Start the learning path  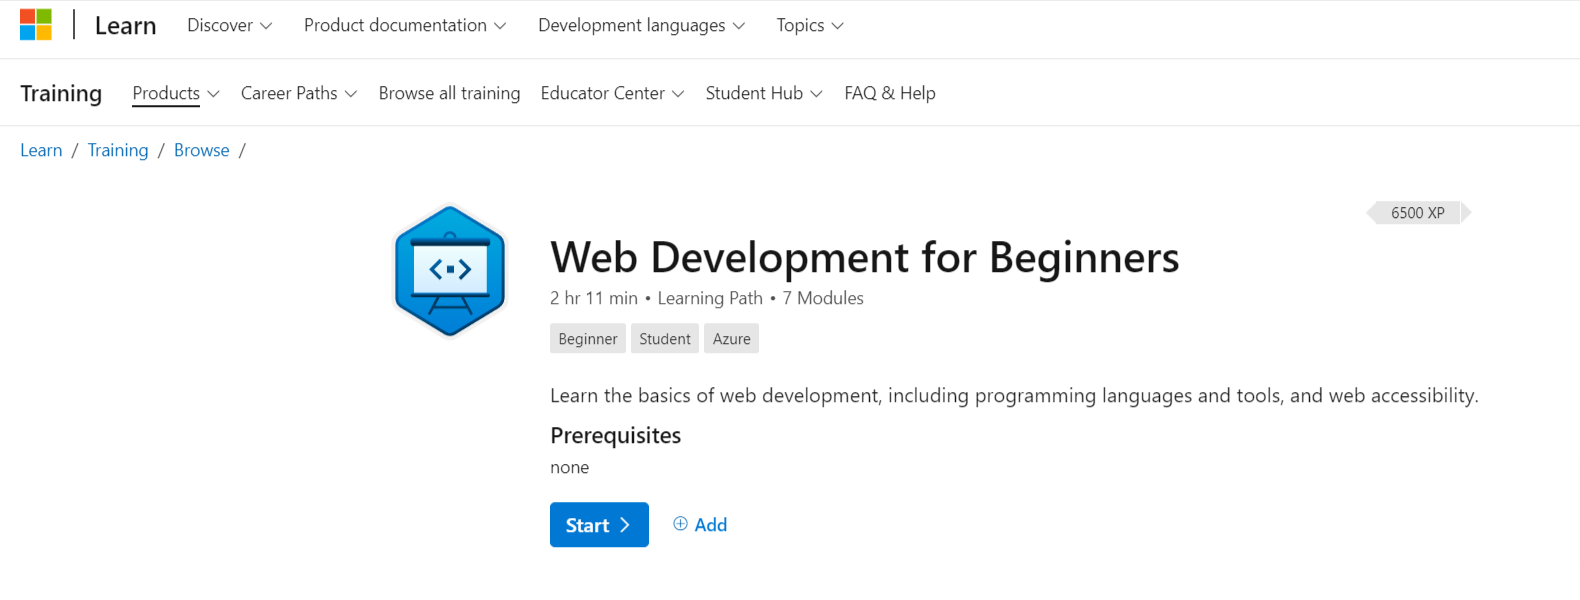[x=599, y=525]
